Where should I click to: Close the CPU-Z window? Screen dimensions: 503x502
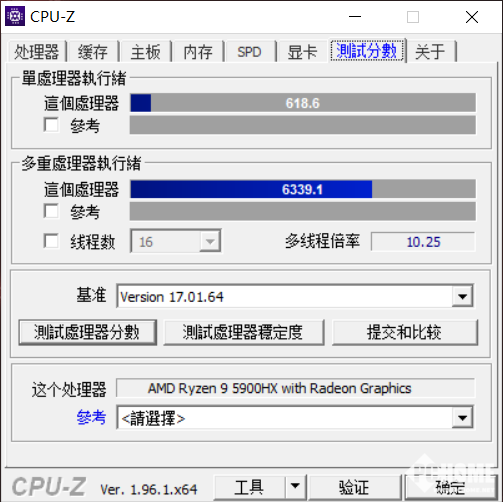(x=472, y=17)
